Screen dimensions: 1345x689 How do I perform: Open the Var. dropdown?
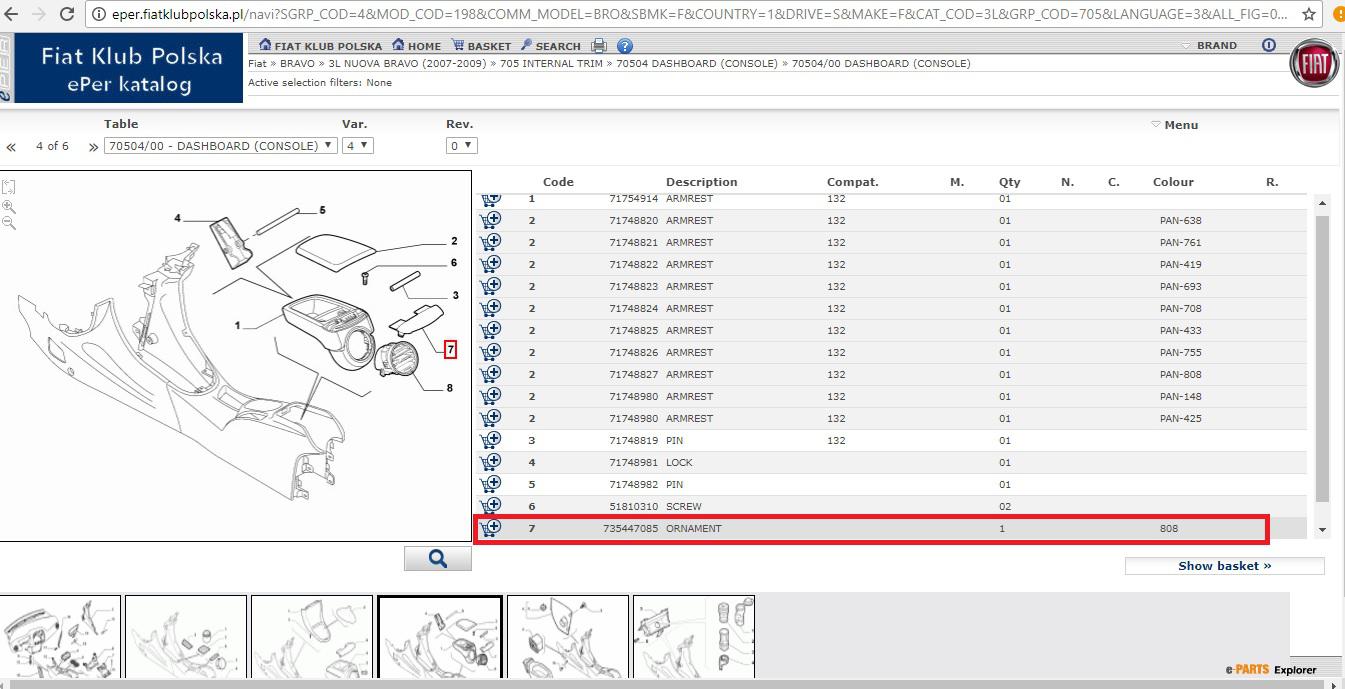(358, 145)
